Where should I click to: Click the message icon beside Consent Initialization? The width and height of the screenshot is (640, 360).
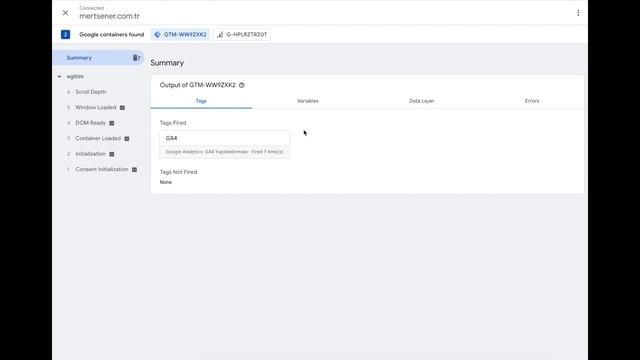click(x=134, y=170)
